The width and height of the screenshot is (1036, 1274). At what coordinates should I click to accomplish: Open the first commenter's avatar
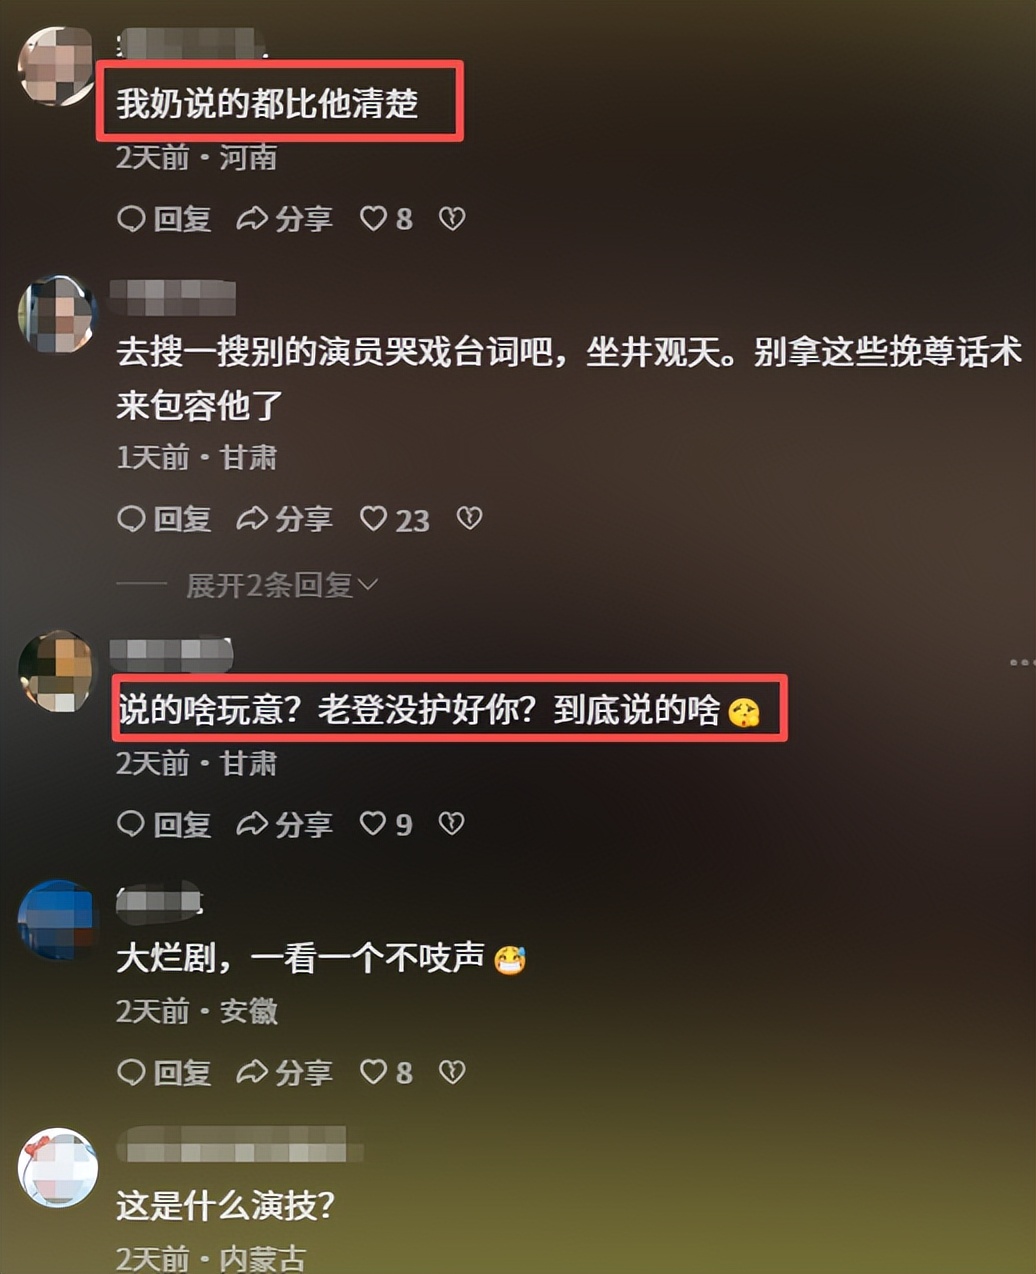[x=57, y=66]
